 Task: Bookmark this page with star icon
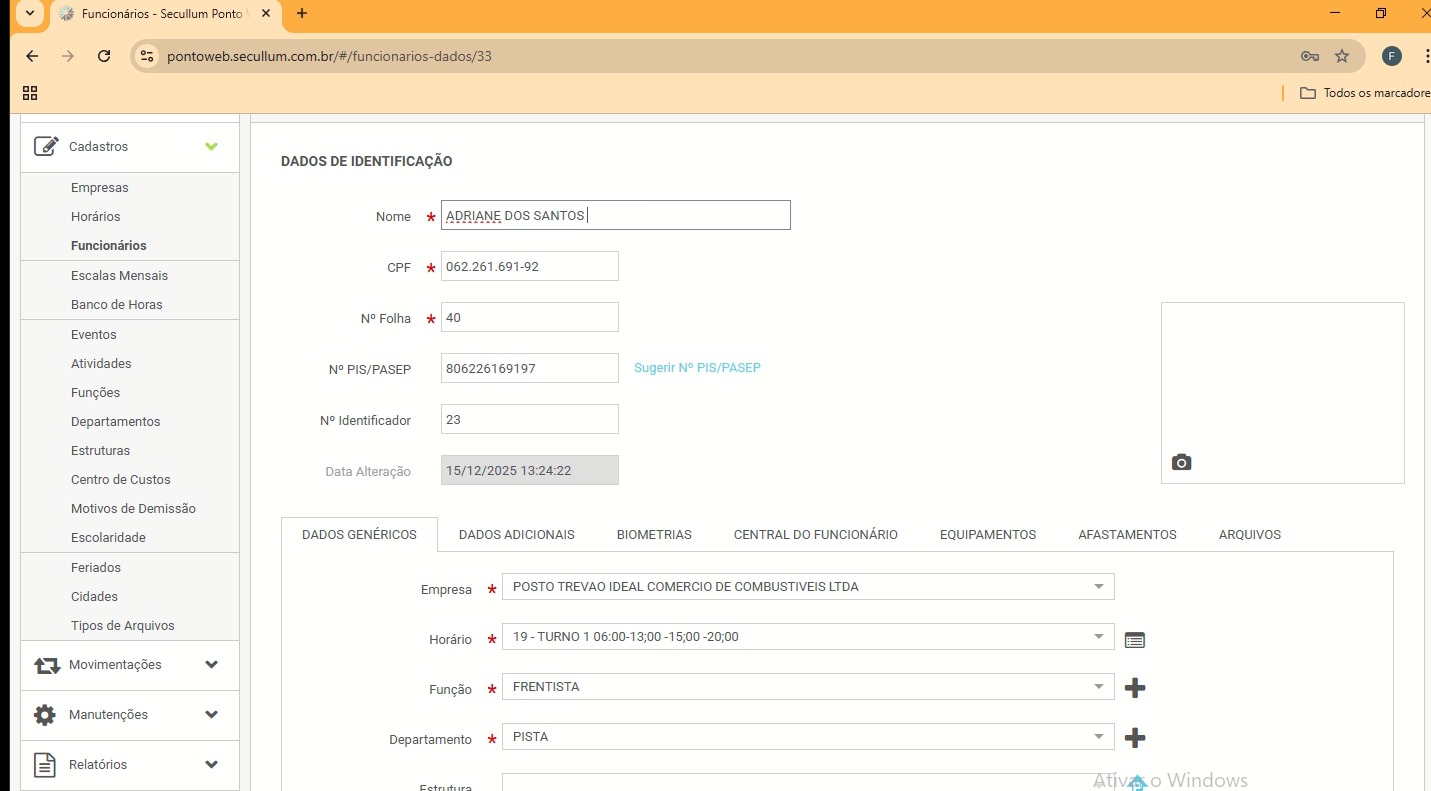[1342, 56]
